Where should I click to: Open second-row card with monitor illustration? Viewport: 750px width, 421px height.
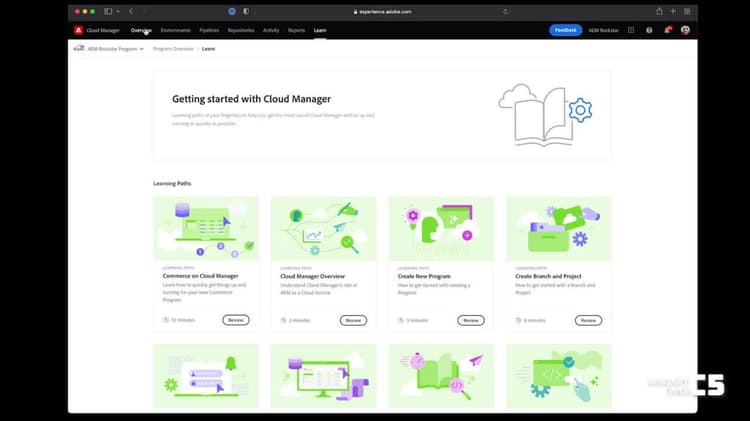coord(324,377)
